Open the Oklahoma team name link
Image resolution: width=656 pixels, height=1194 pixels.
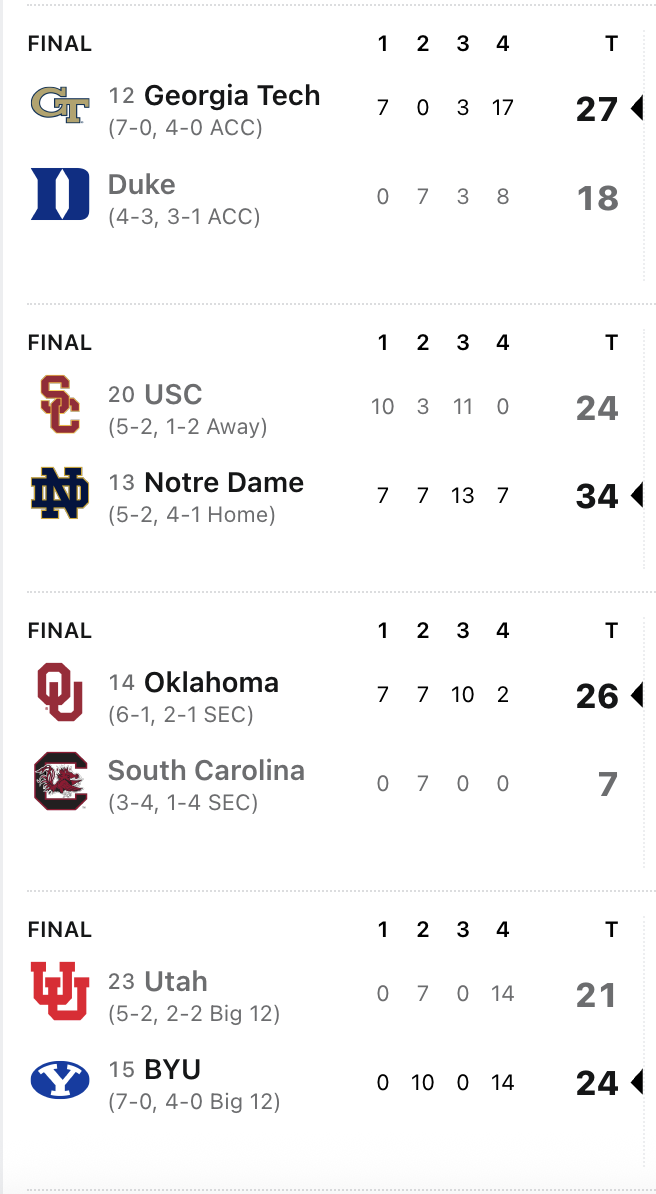211,682
